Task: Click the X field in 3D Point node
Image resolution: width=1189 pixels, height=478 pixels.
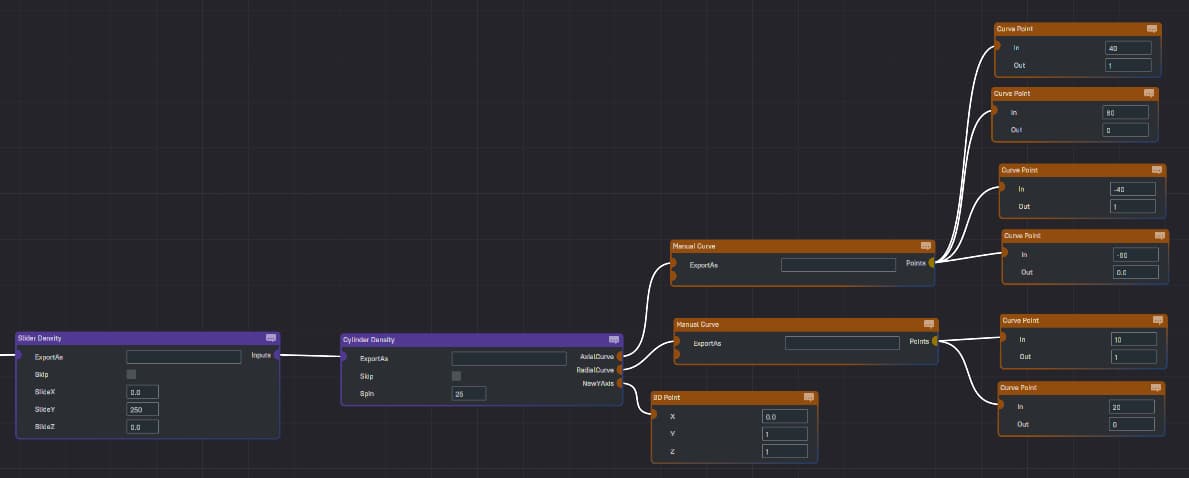Action: [784, 416]
